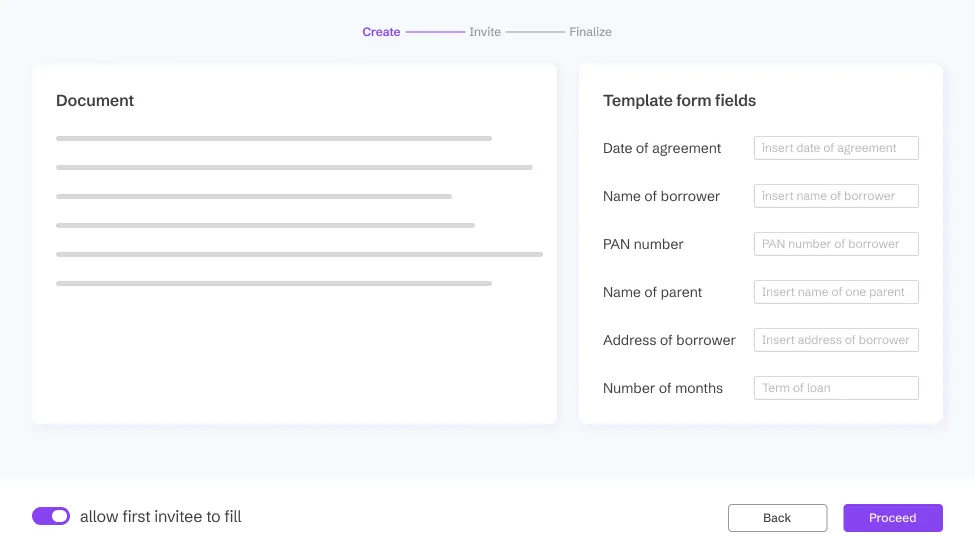Focus the Name of borrower input field

pos(836,196)
